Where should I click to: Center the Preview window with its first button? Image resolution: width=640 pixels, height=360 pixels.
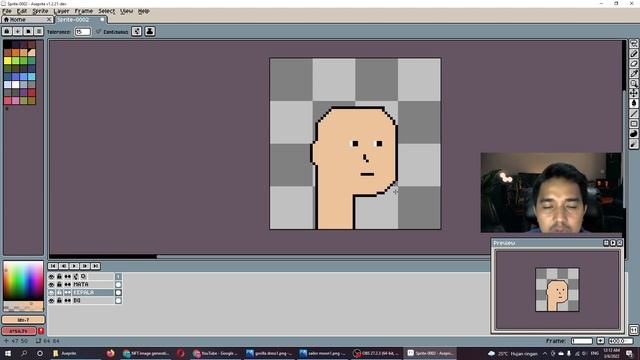coord(606,243)
